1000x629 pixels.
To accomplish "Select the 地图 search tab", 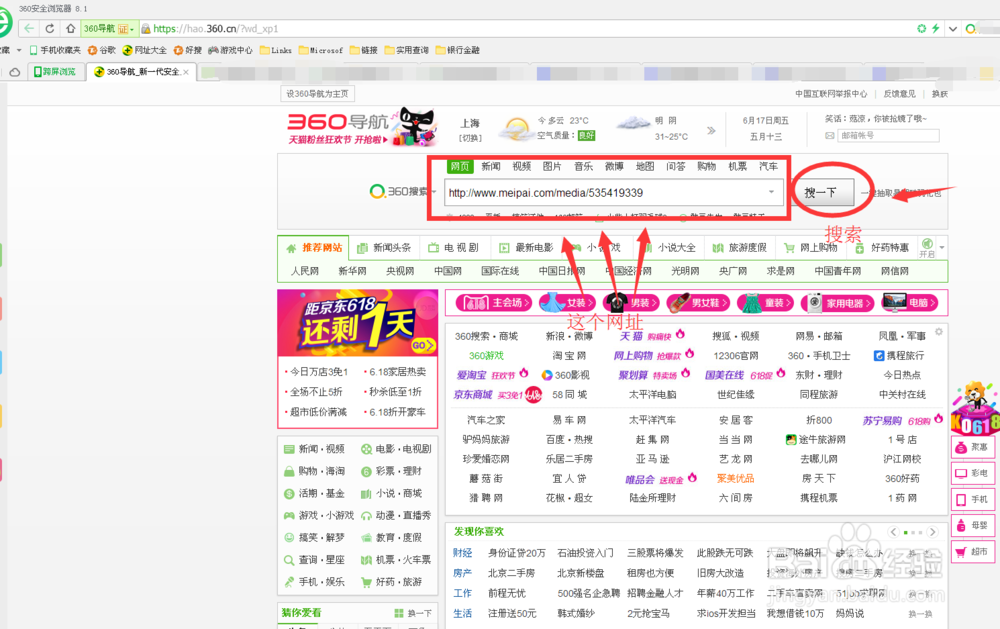I will [x=645, y=166].
